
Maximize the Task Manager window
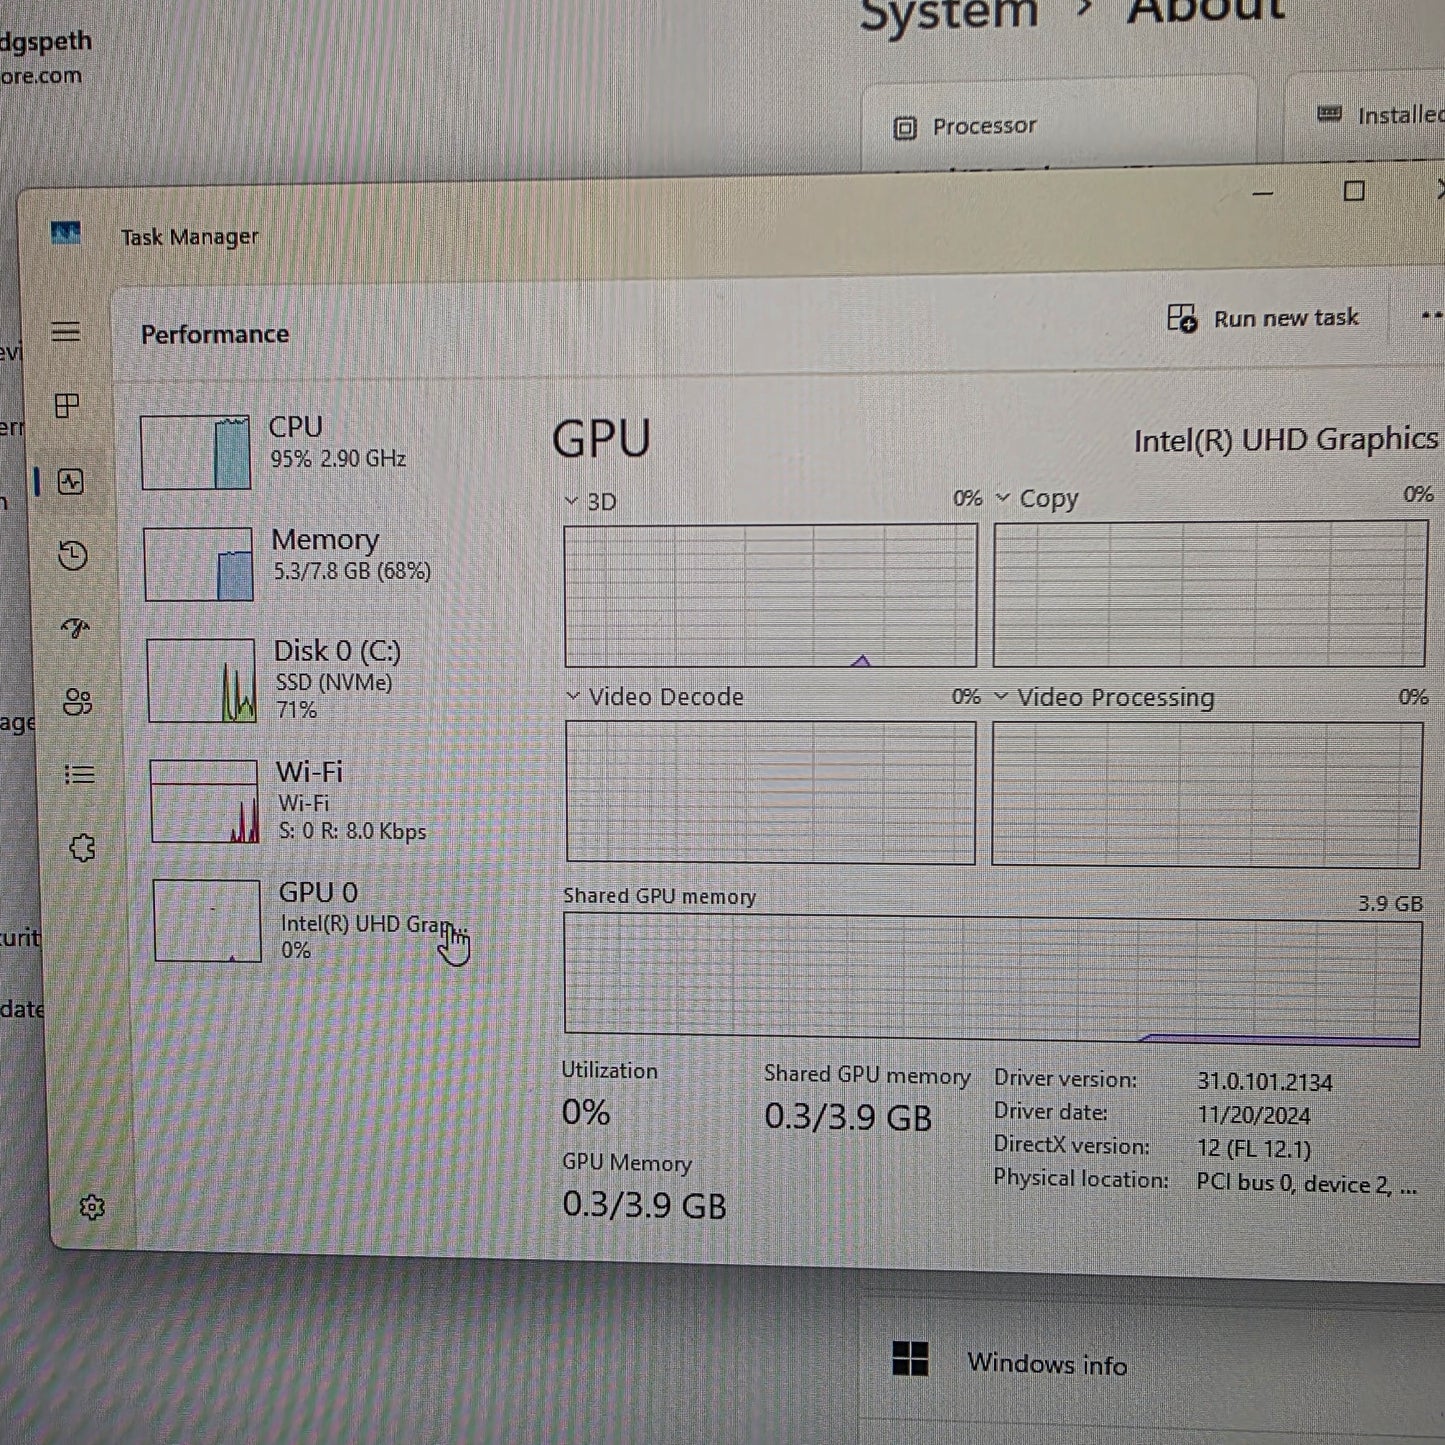1354,191
